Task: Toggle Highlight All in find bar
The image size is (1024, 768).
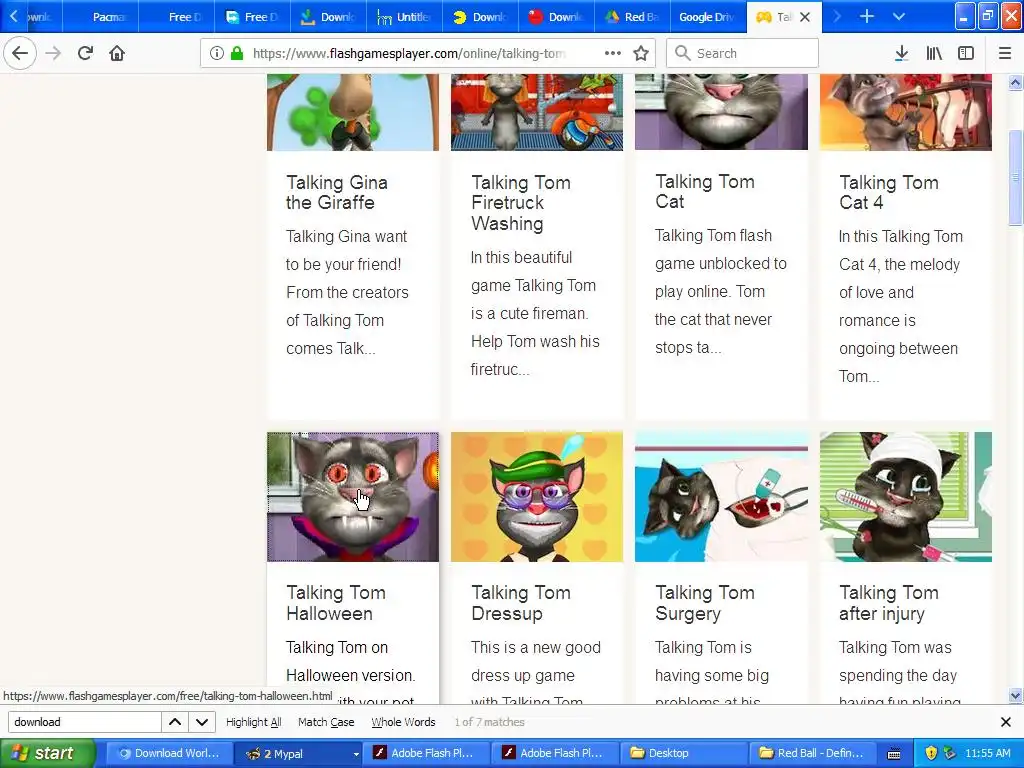Action: point(253,722)
